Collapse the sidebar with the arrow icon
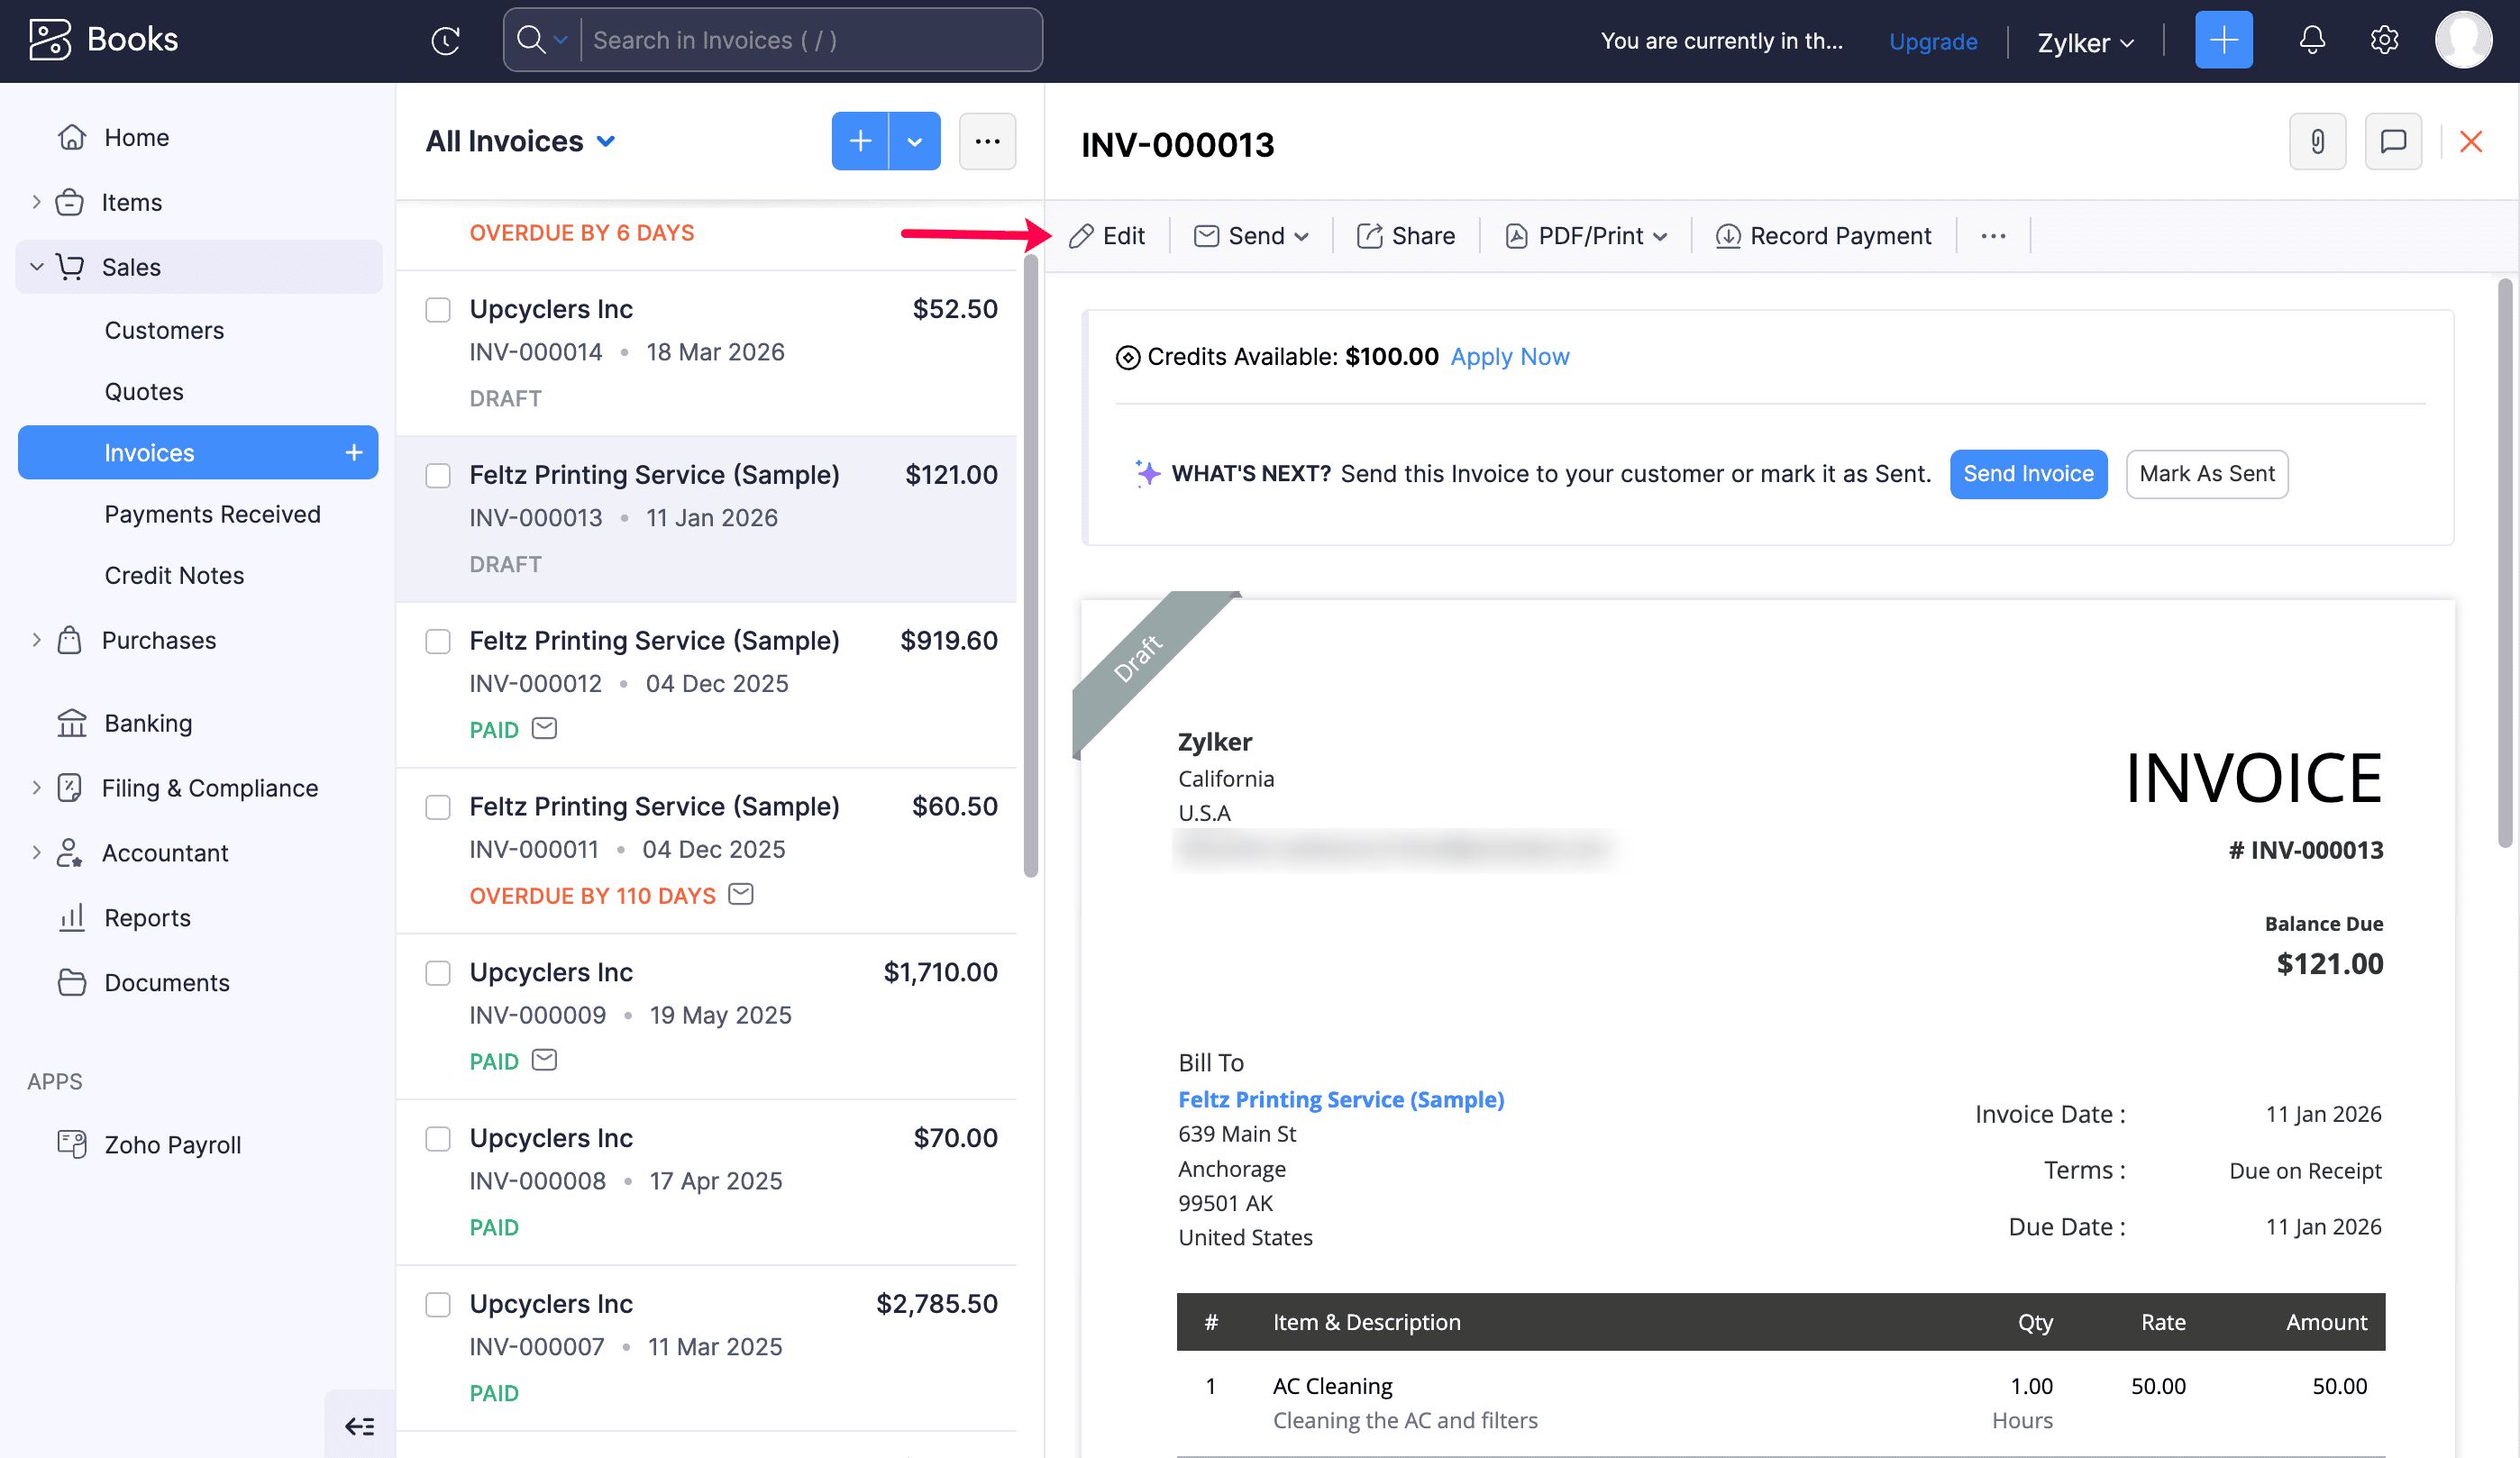Image resolution: width=2520 pixels, height=1458 pixels. tap(359, 1426)
